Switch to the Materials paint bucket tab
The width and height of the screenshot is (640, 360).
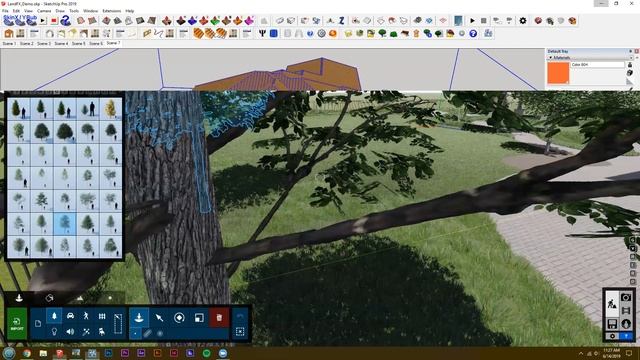[x=49, y=298]
